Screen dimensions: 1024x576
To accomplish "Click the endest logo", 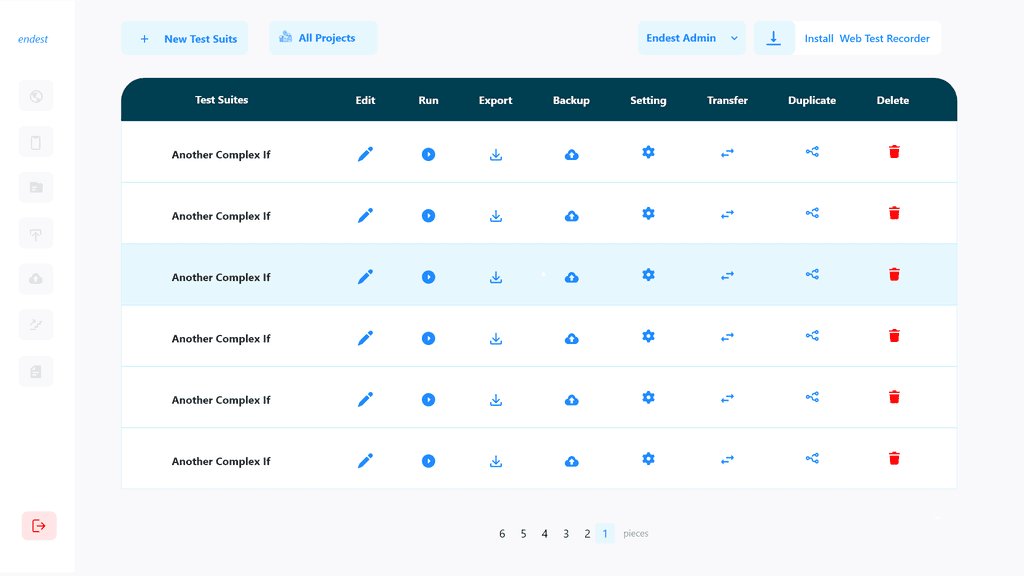I will click(x=33, y=39).
